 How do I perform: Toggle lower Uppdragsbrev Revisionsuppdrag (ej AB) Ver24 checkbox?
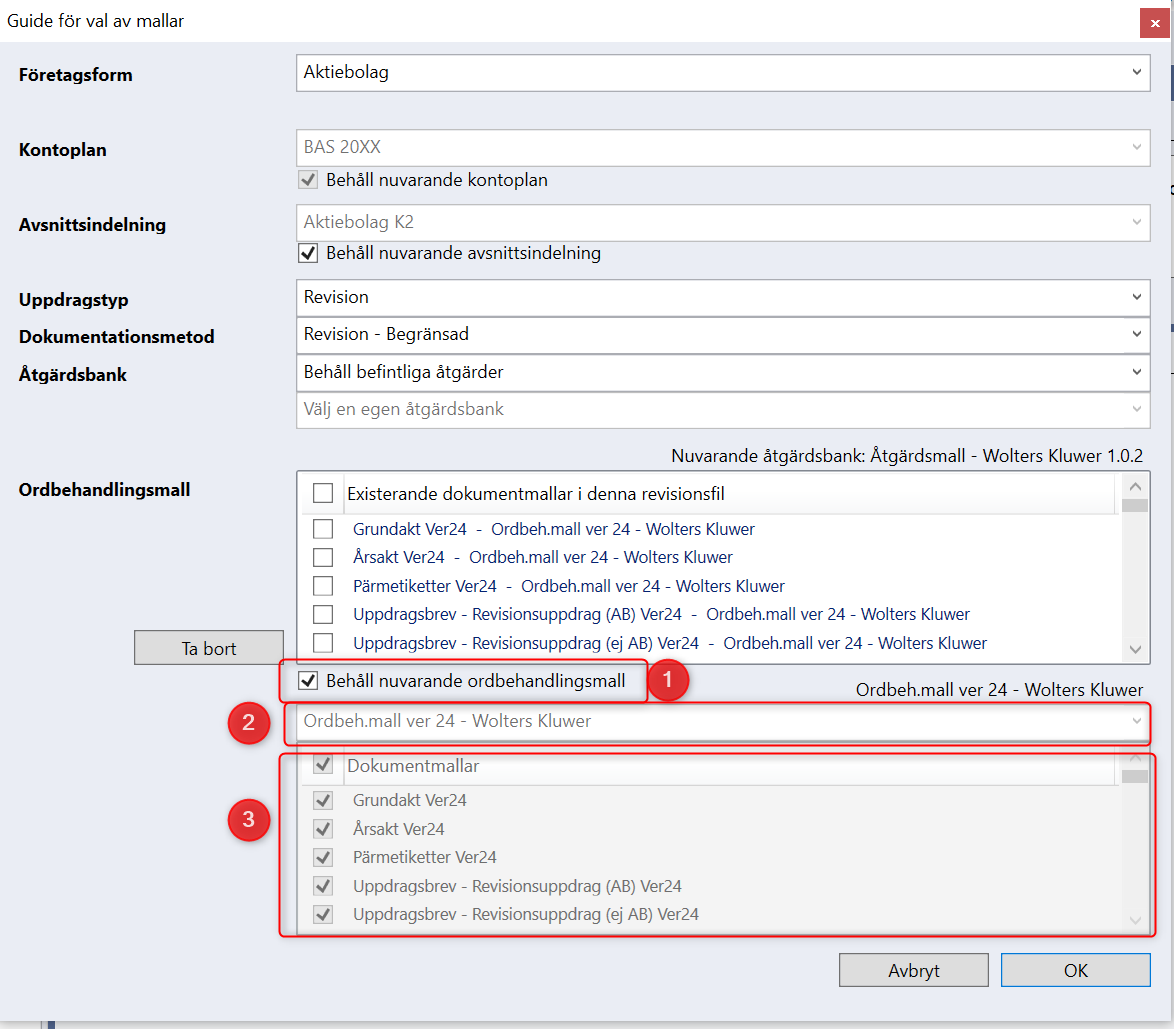323,914
